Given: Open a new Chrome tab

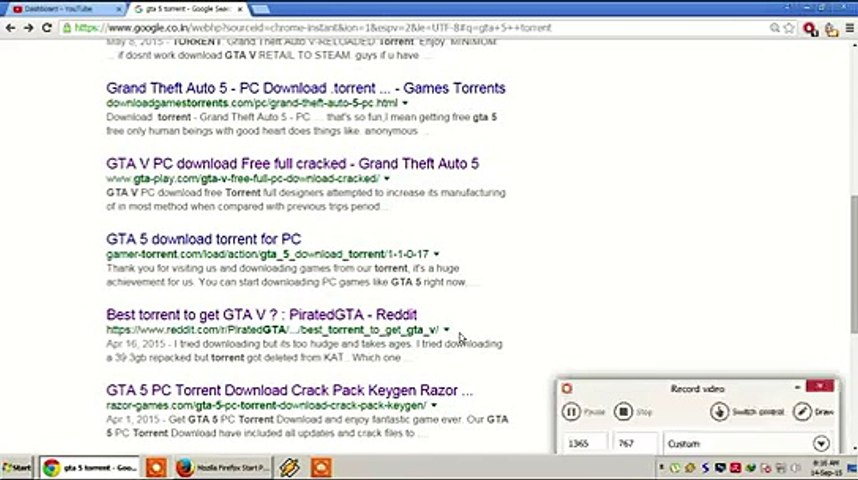Looking at the screenshot, I should [x=260, y=9].
